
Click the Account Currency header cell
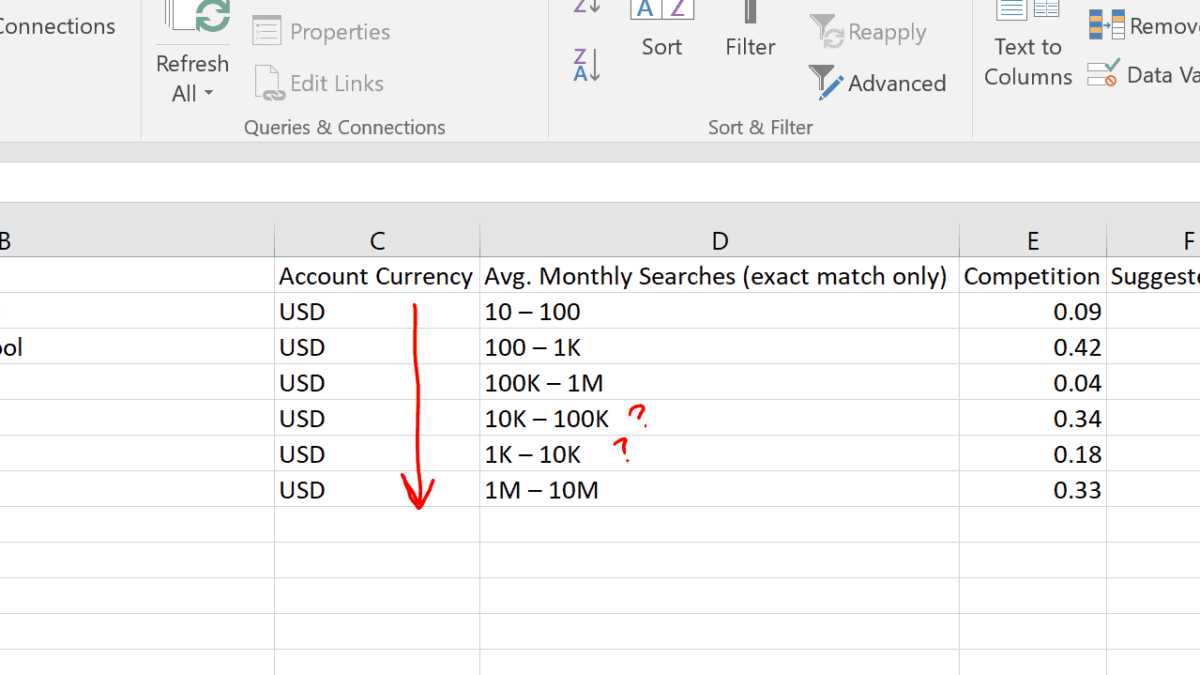(x=377, y=276)
